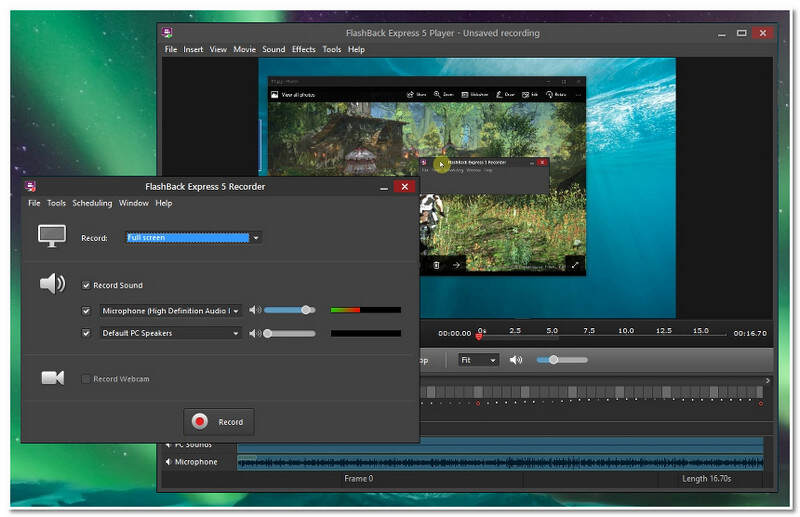This screenshot has height=517, width=800.
Task: Open the Record mode dropdown showing Full screen
Action: point(256,238)
